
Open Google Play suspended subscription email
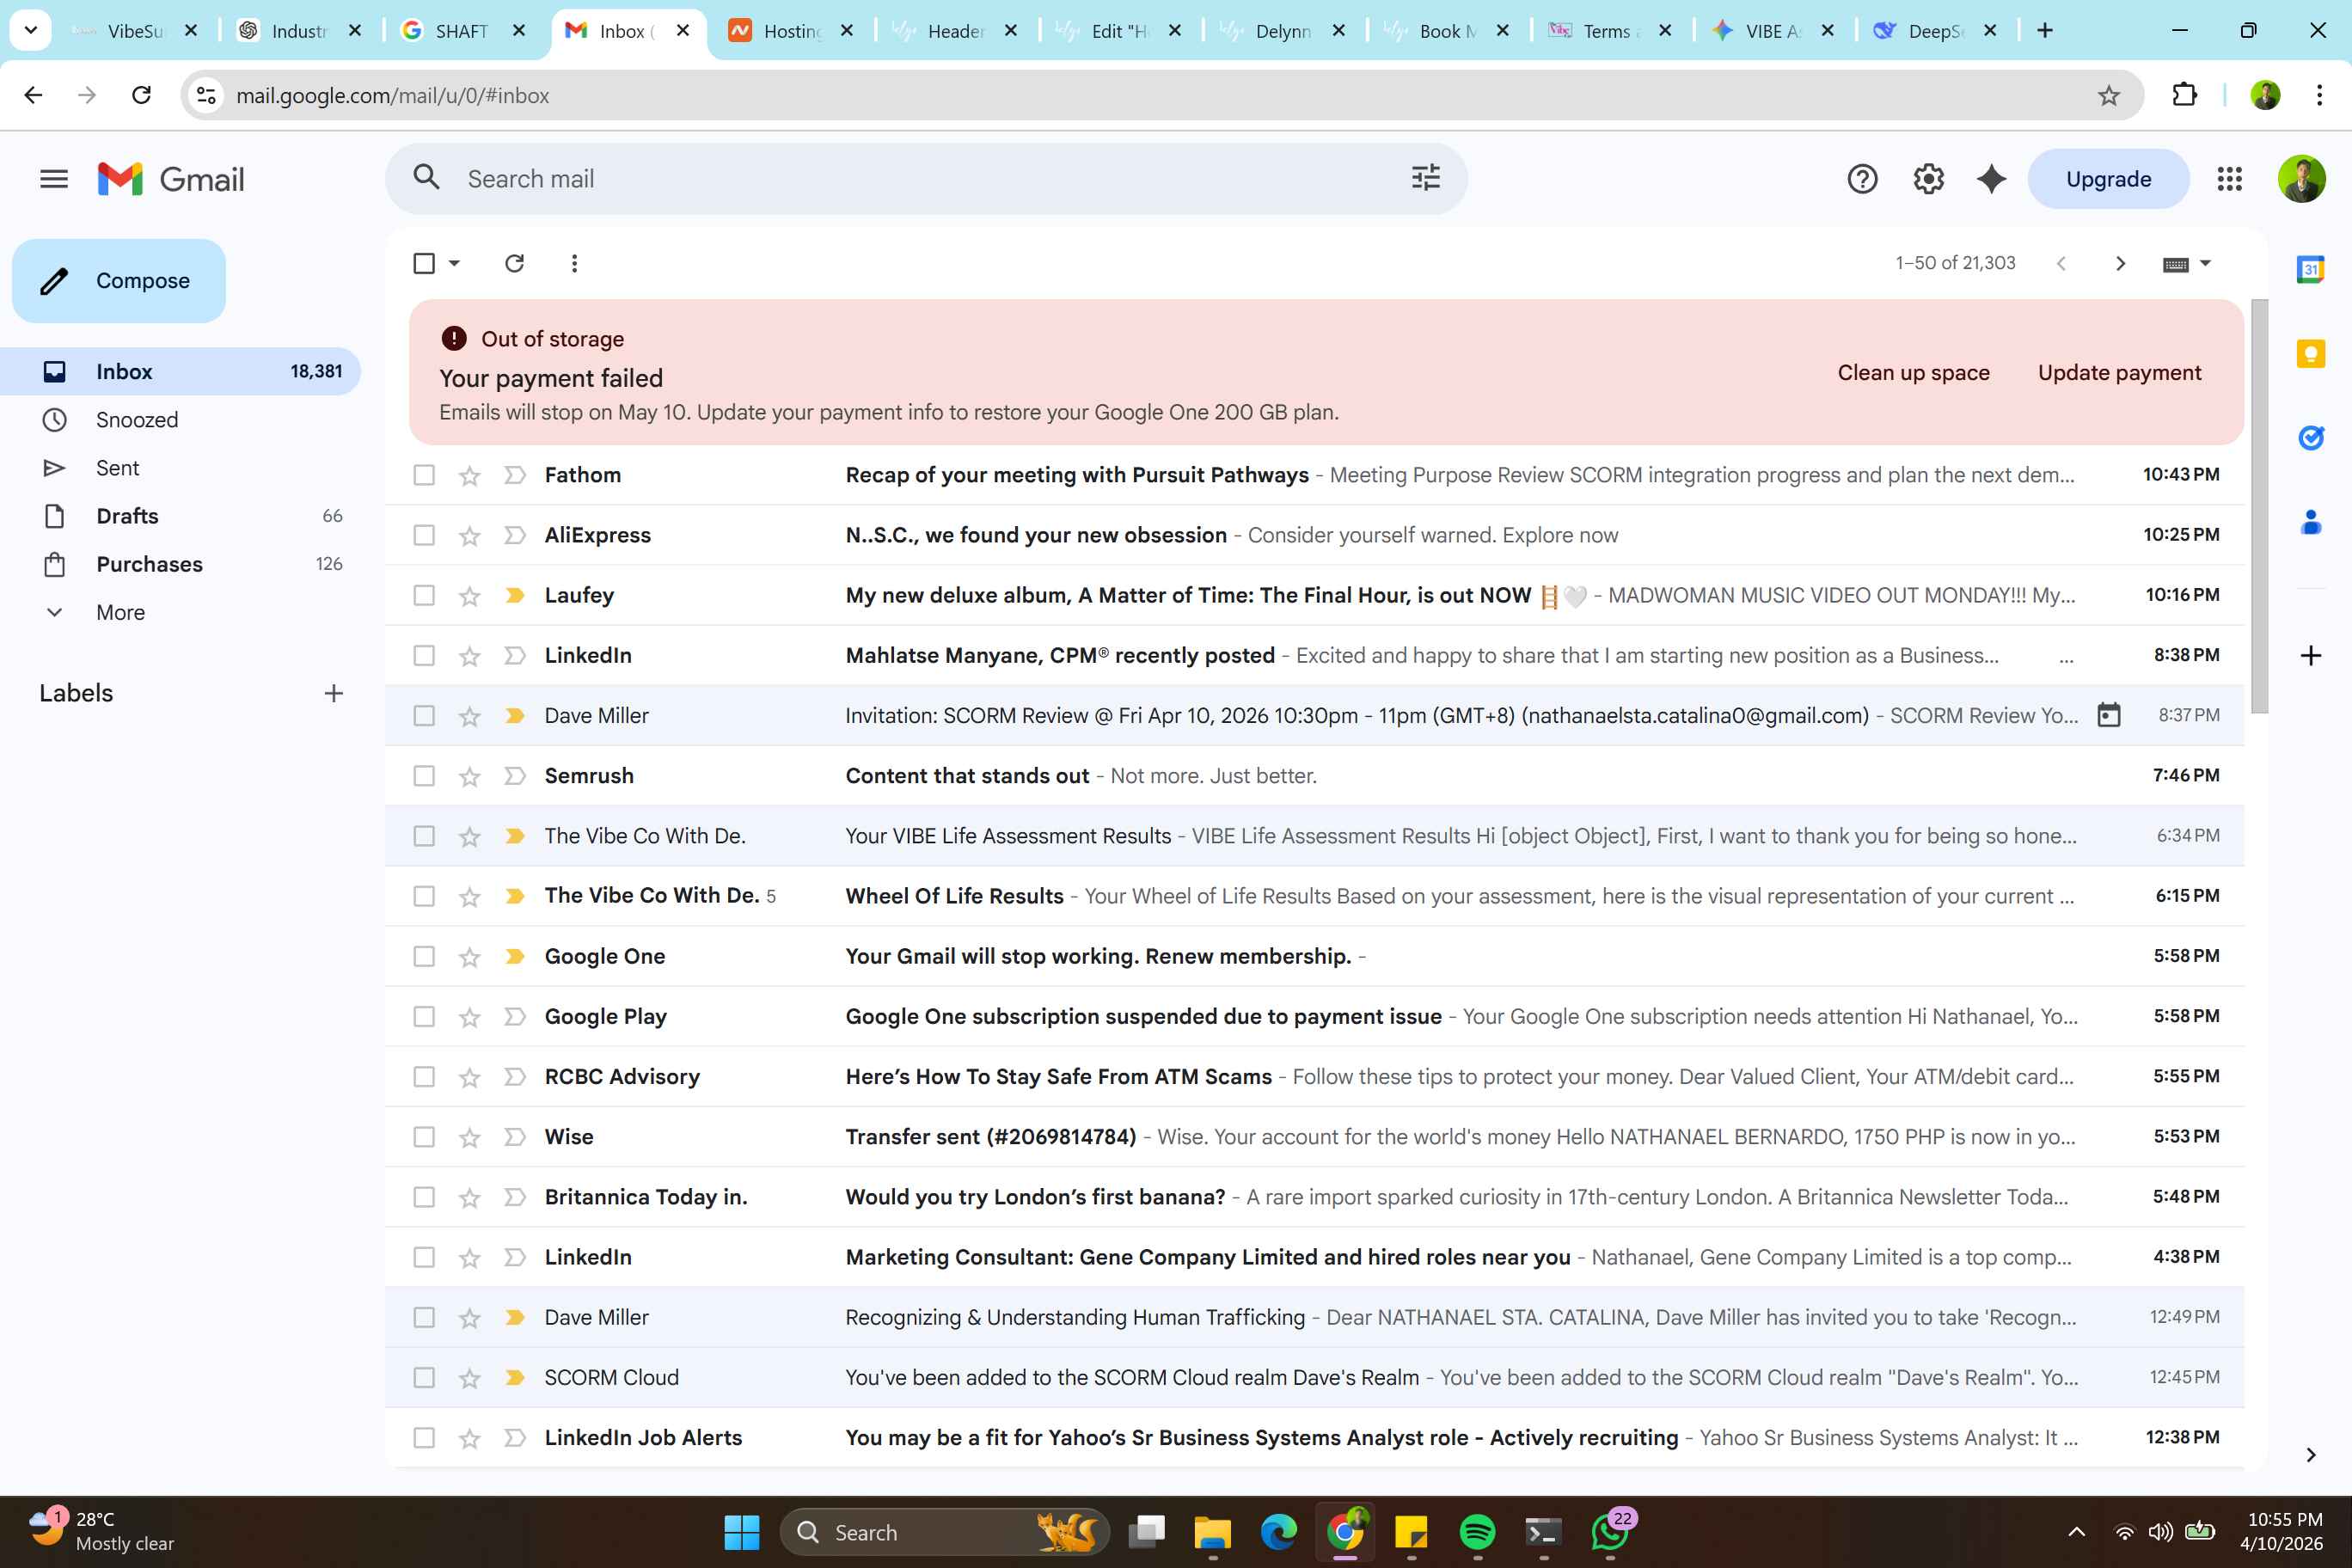point(1314,1016)
